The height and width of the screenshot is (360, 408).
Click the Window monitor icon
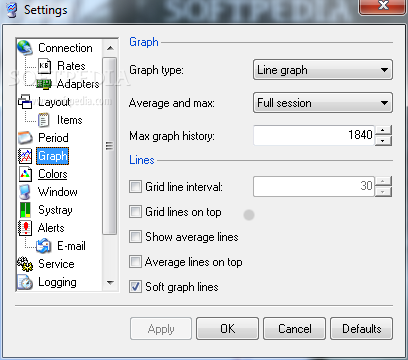tap(25, 192)
